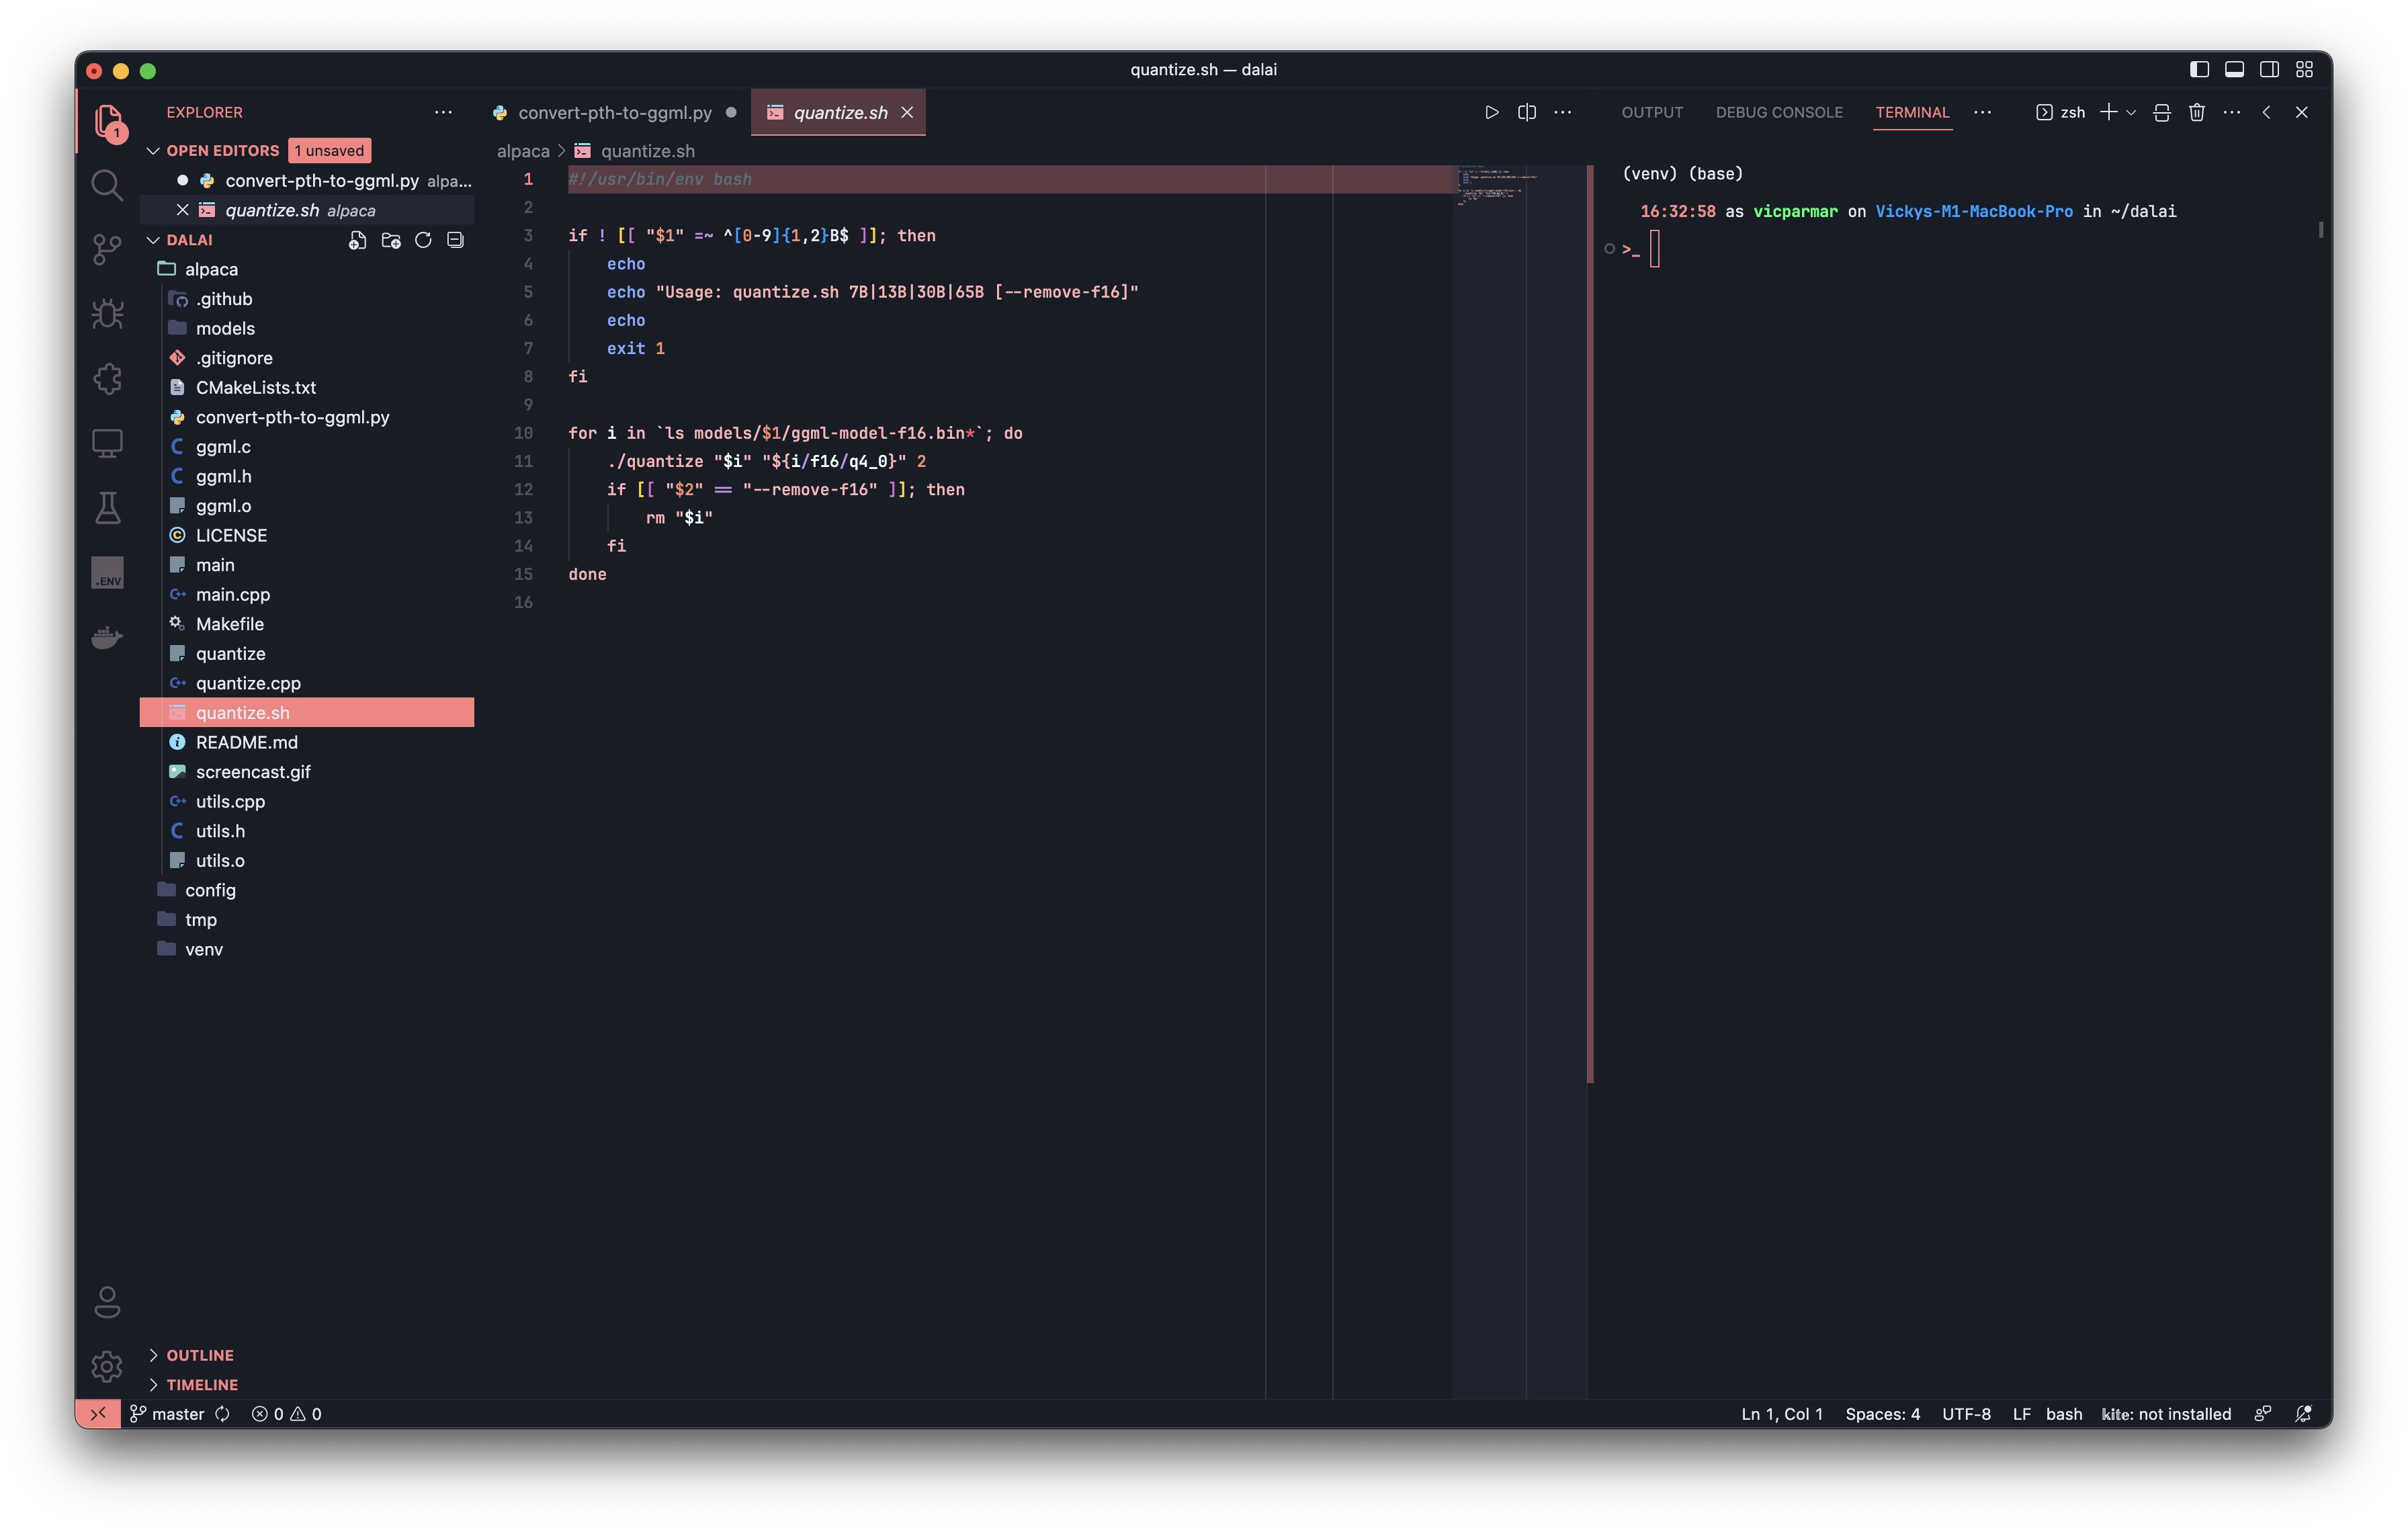The width and height of the screenshot is (2408, 1528).
Task: Click the split editor right icon
Action: click(1527, 112)
